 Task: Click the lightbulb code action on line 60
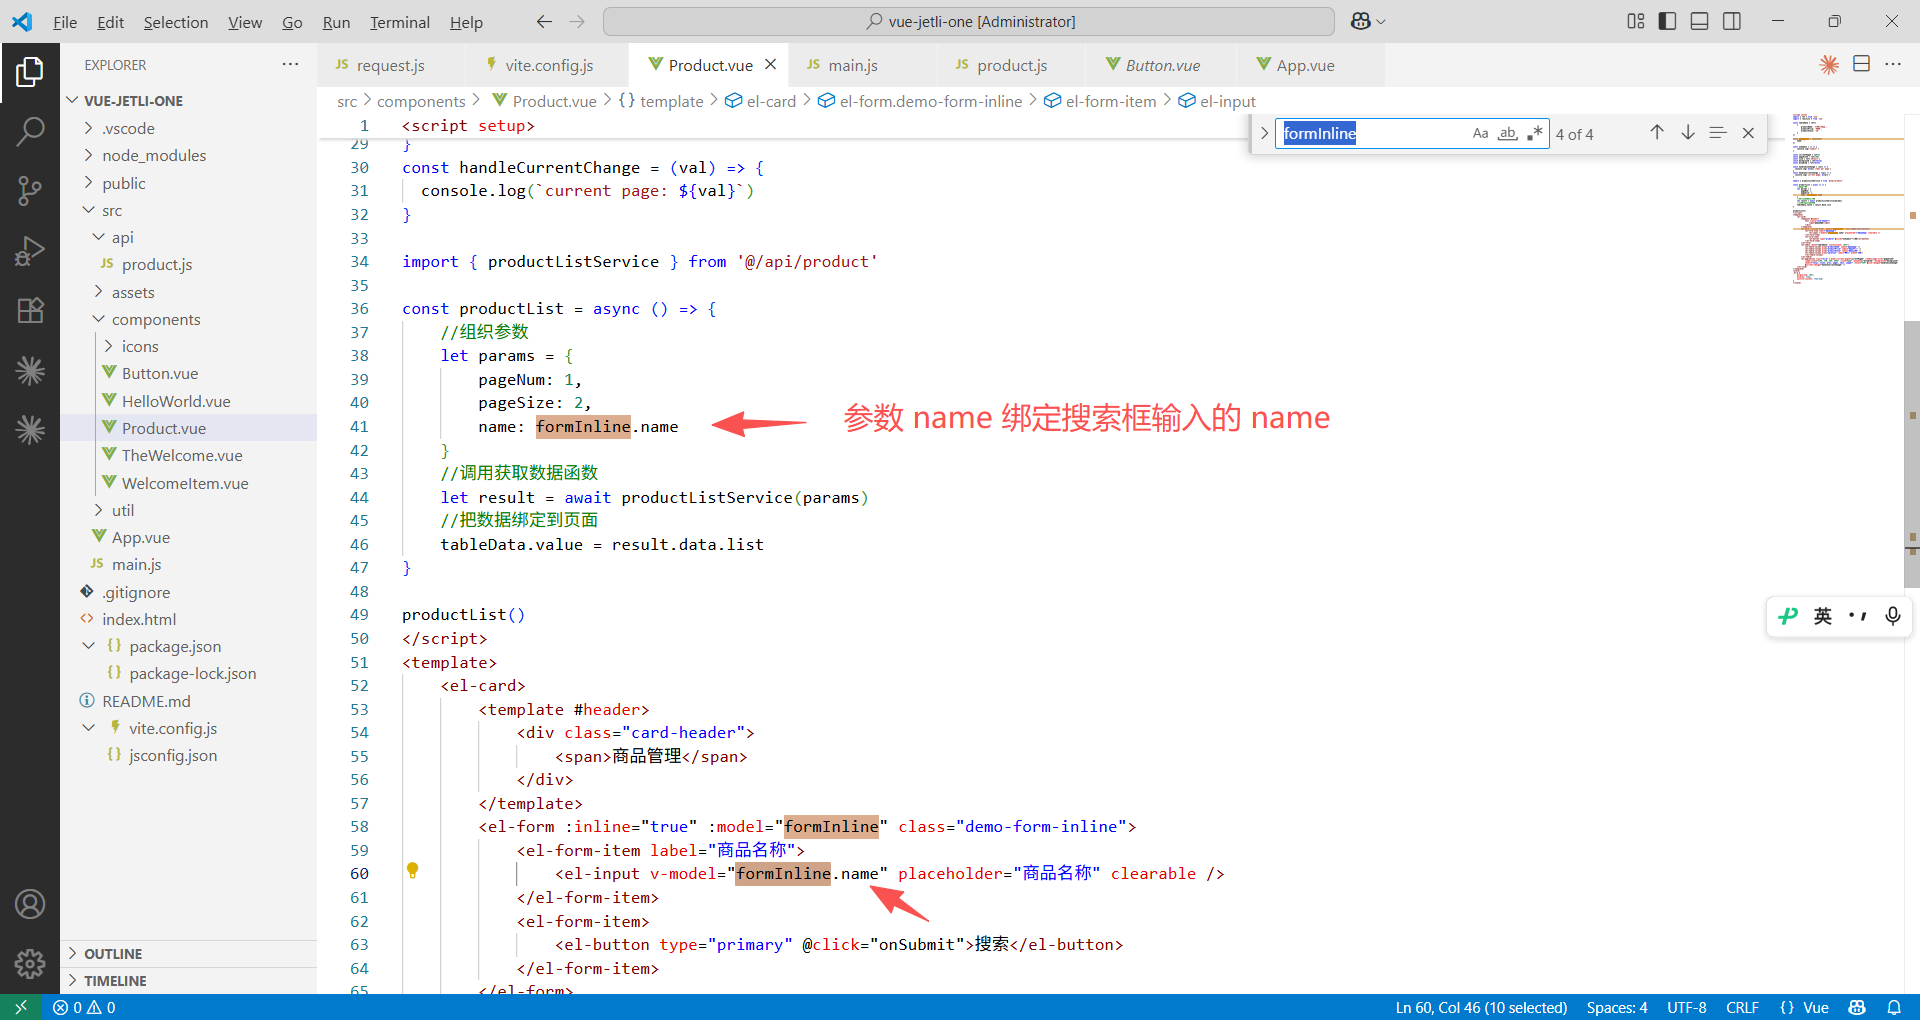[x=412, y=870]
